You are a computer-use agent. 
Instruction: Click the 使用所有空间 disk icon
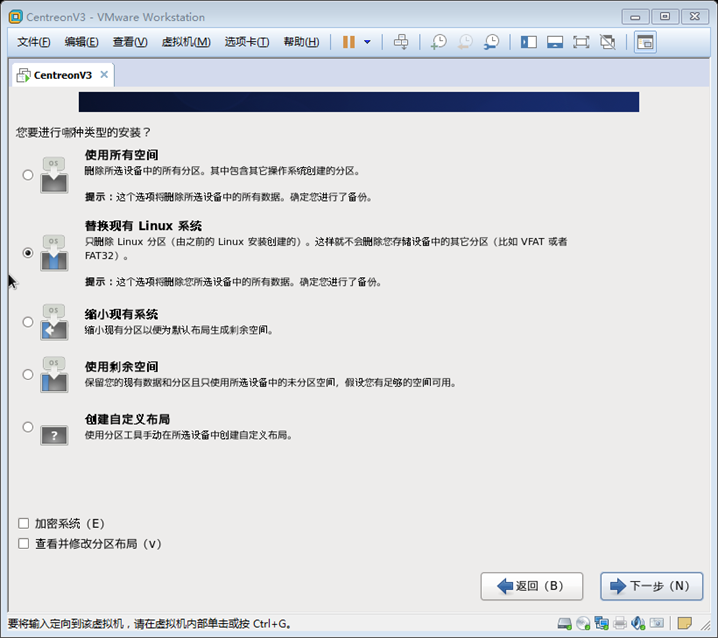[54, 175]
